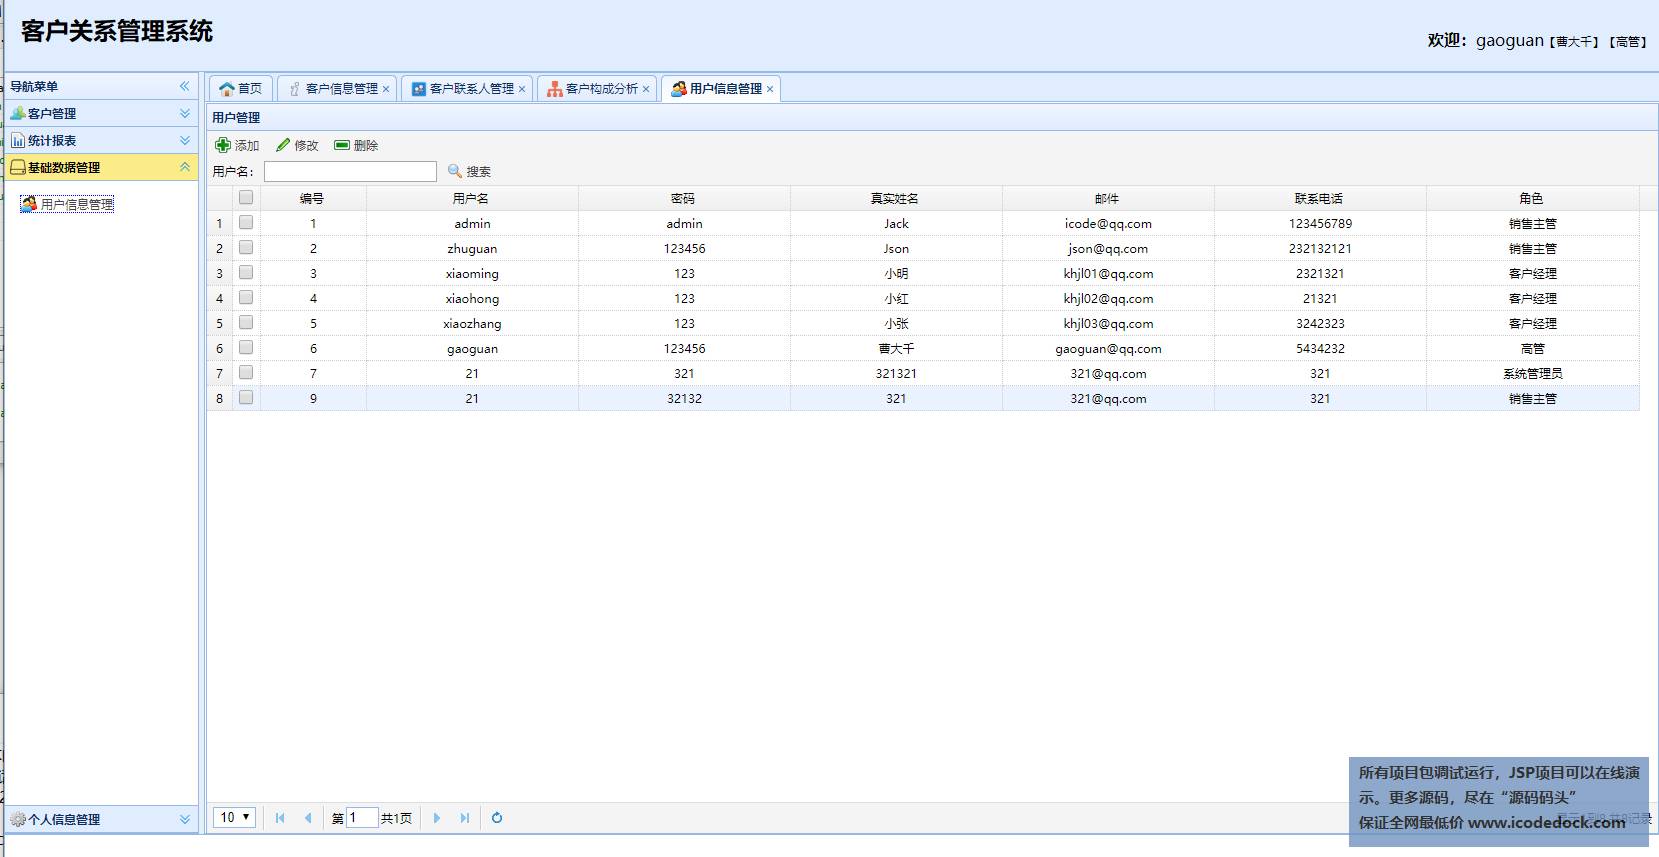Click the 邮件 column header
Viewport: 1659px width, 857px height.
[x=1108, y=198]
